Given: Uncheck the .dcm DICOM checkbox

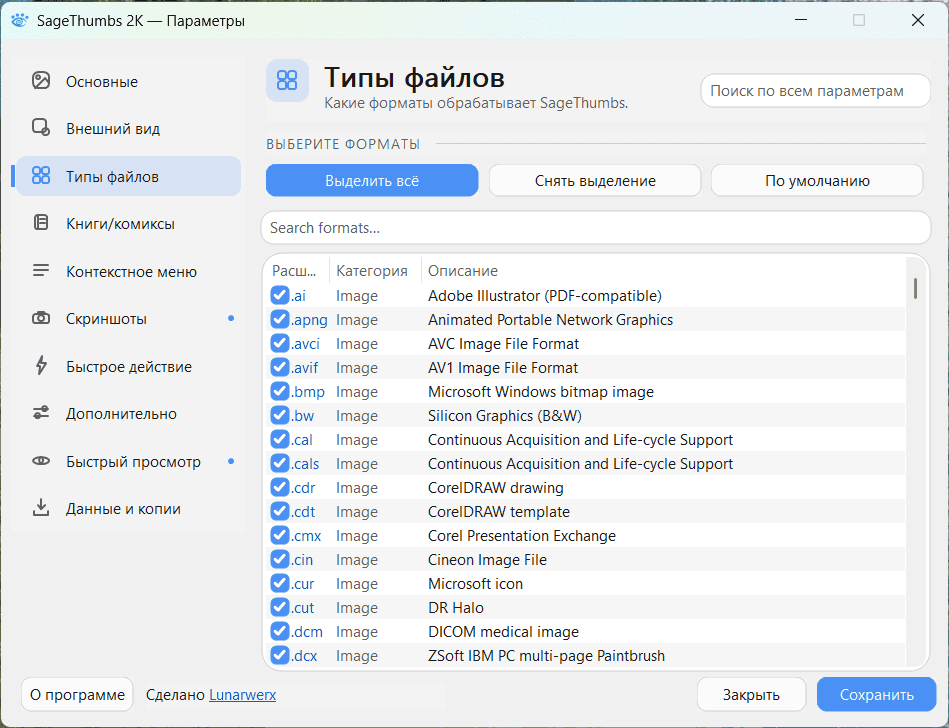Looking at the screenshot, I should pyautogui.click(x=280, y=631).
